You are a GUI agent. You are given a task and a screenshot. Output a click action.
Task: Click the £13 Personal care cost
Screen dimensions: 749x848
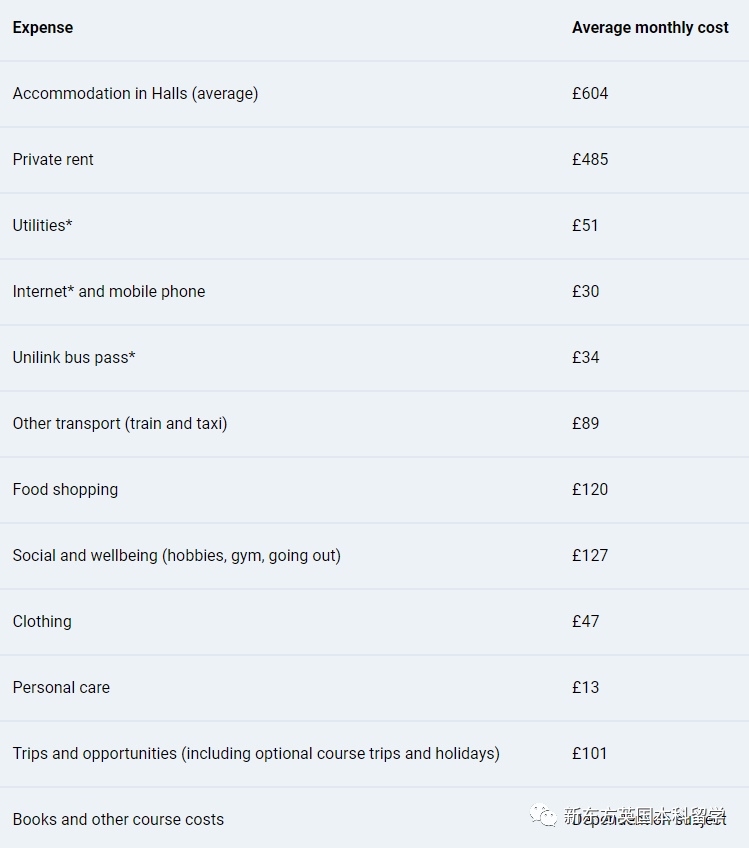point(586,687)
